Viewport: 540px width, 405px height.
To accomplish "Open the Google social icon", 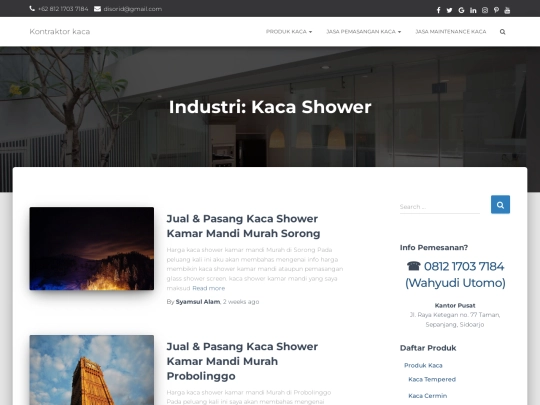I will point(461,10).
